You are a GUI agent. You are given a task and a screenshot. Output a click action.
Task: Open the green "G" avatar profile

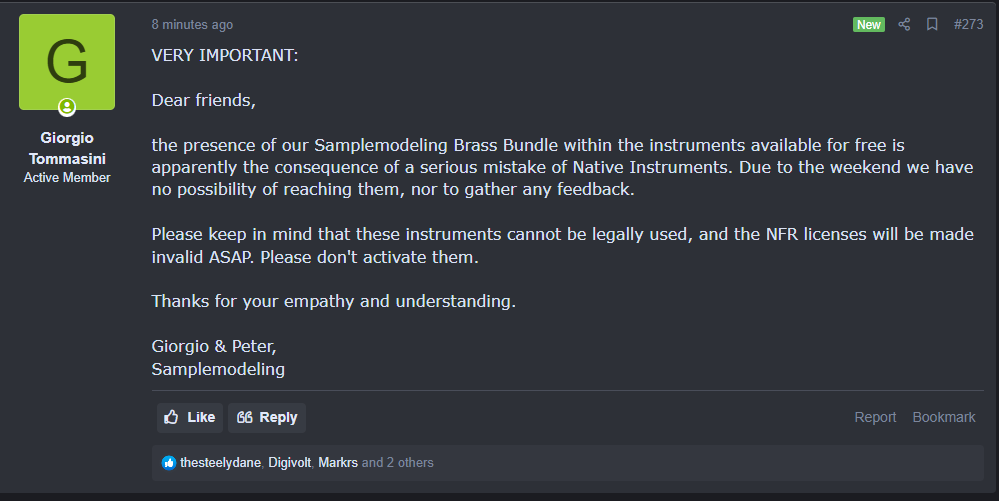(67, 62)
